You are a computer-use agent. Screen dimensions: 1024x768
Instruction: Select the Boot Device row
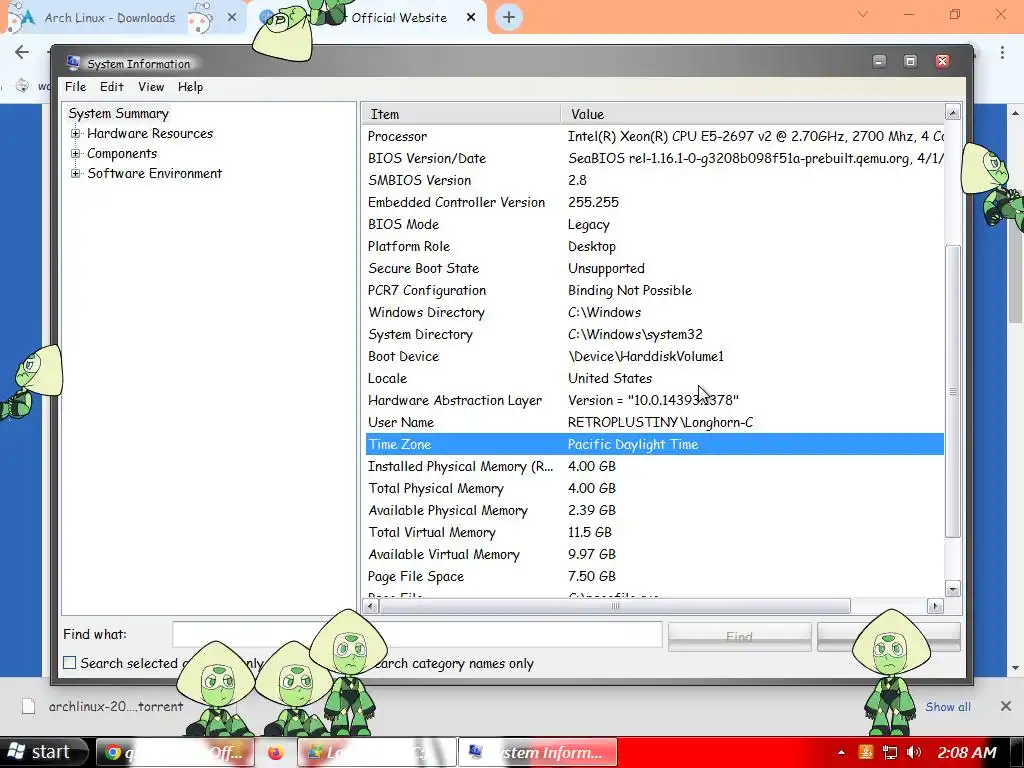pos(653,357)
